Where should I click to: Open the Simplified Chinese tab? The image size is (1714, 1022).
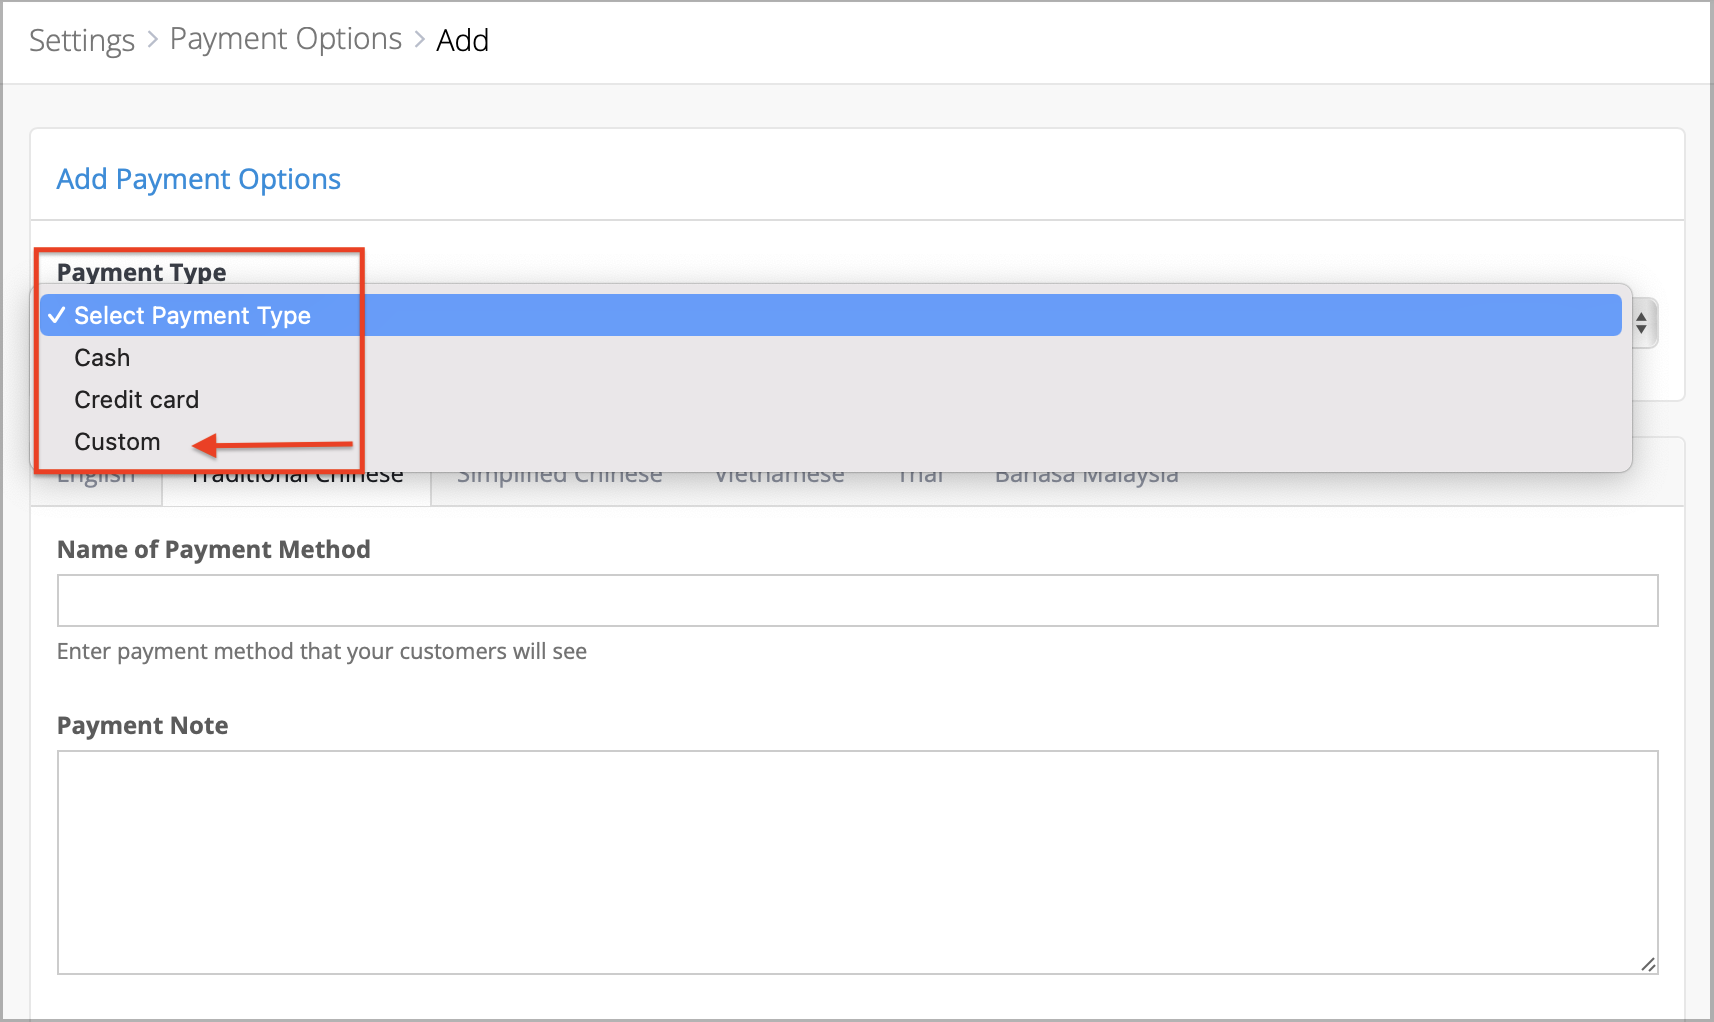pyautogui.click(x=559, y=474)
